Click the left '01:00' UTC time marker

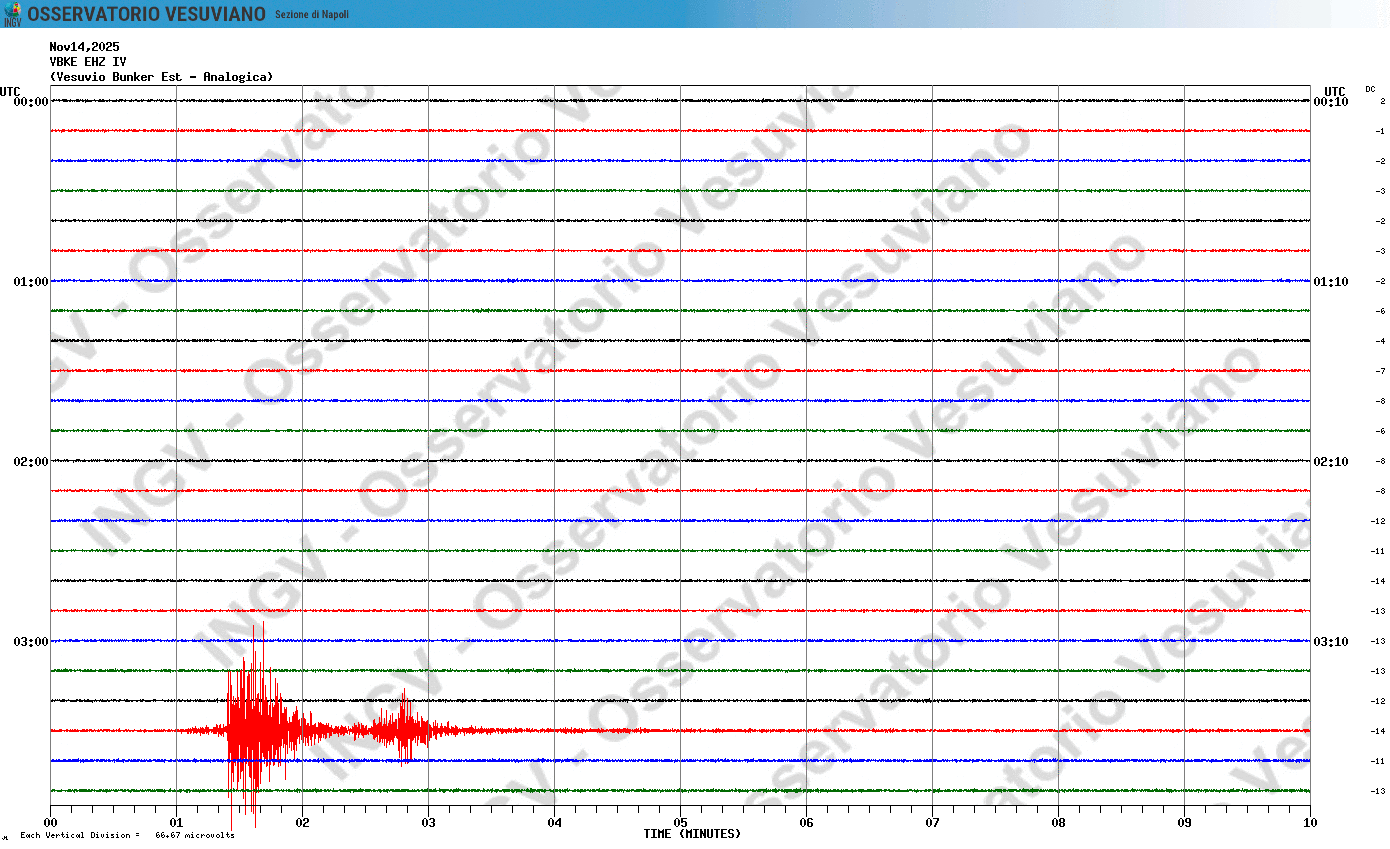30,281
